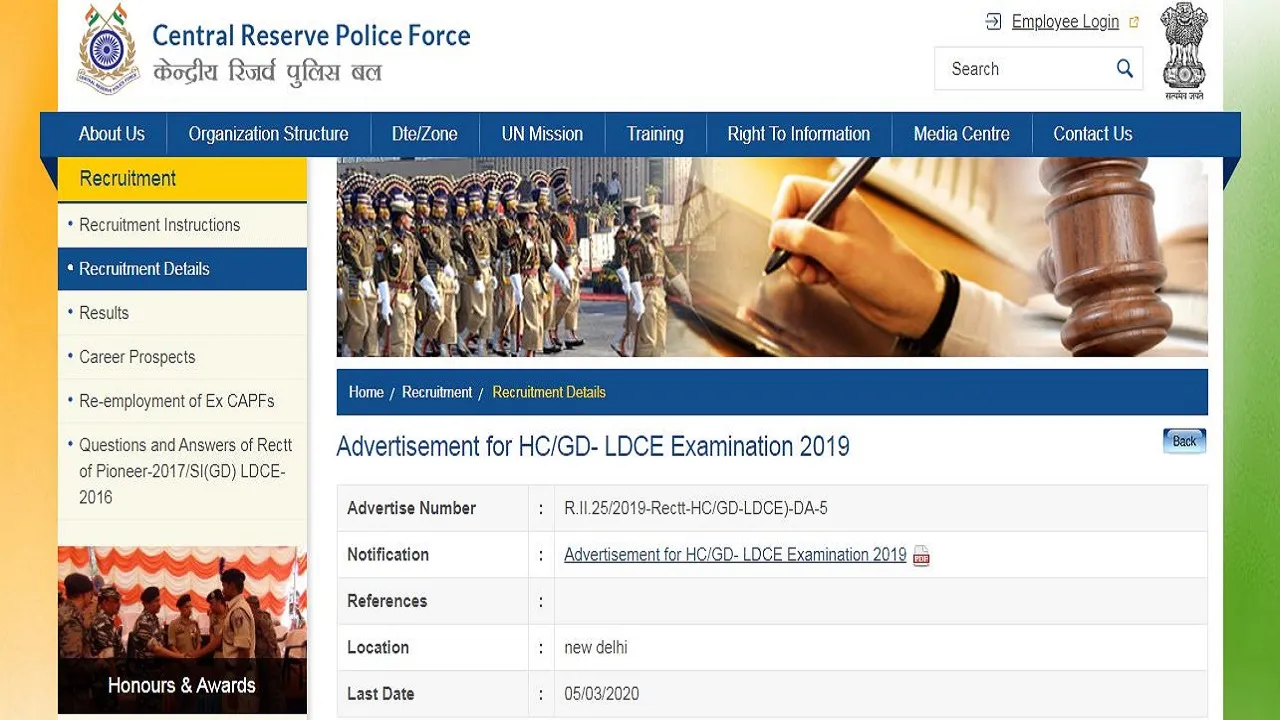Open the Employee Login link
1280x720 pixels.
coord(1065,21)
